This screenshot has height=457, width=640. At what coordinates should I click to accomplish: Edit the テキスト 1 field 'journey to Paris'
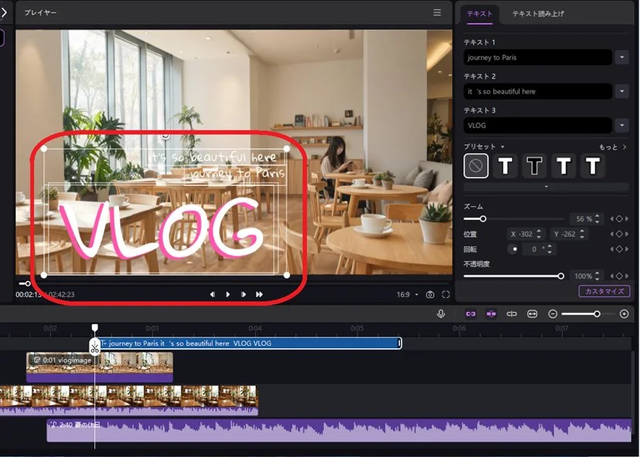tap(538, 58)
